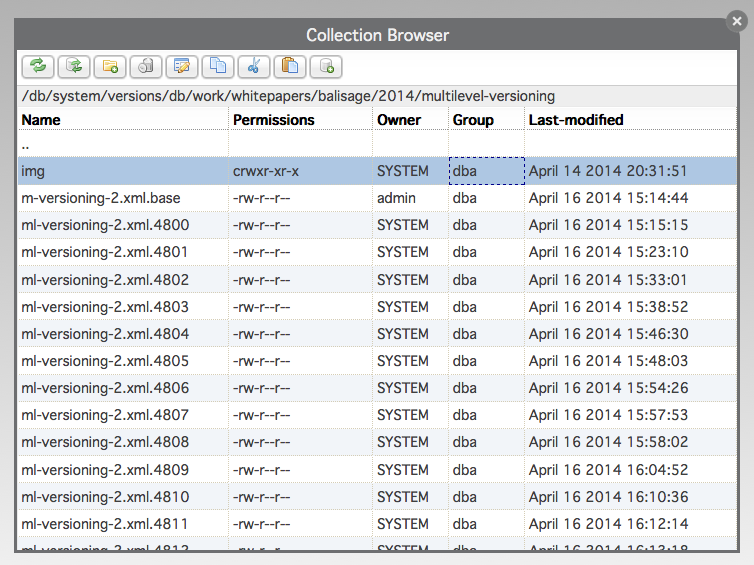
Task: Click 'dba' group of ml-versioning-2.xml.4805
Action: tap(465, 361)
